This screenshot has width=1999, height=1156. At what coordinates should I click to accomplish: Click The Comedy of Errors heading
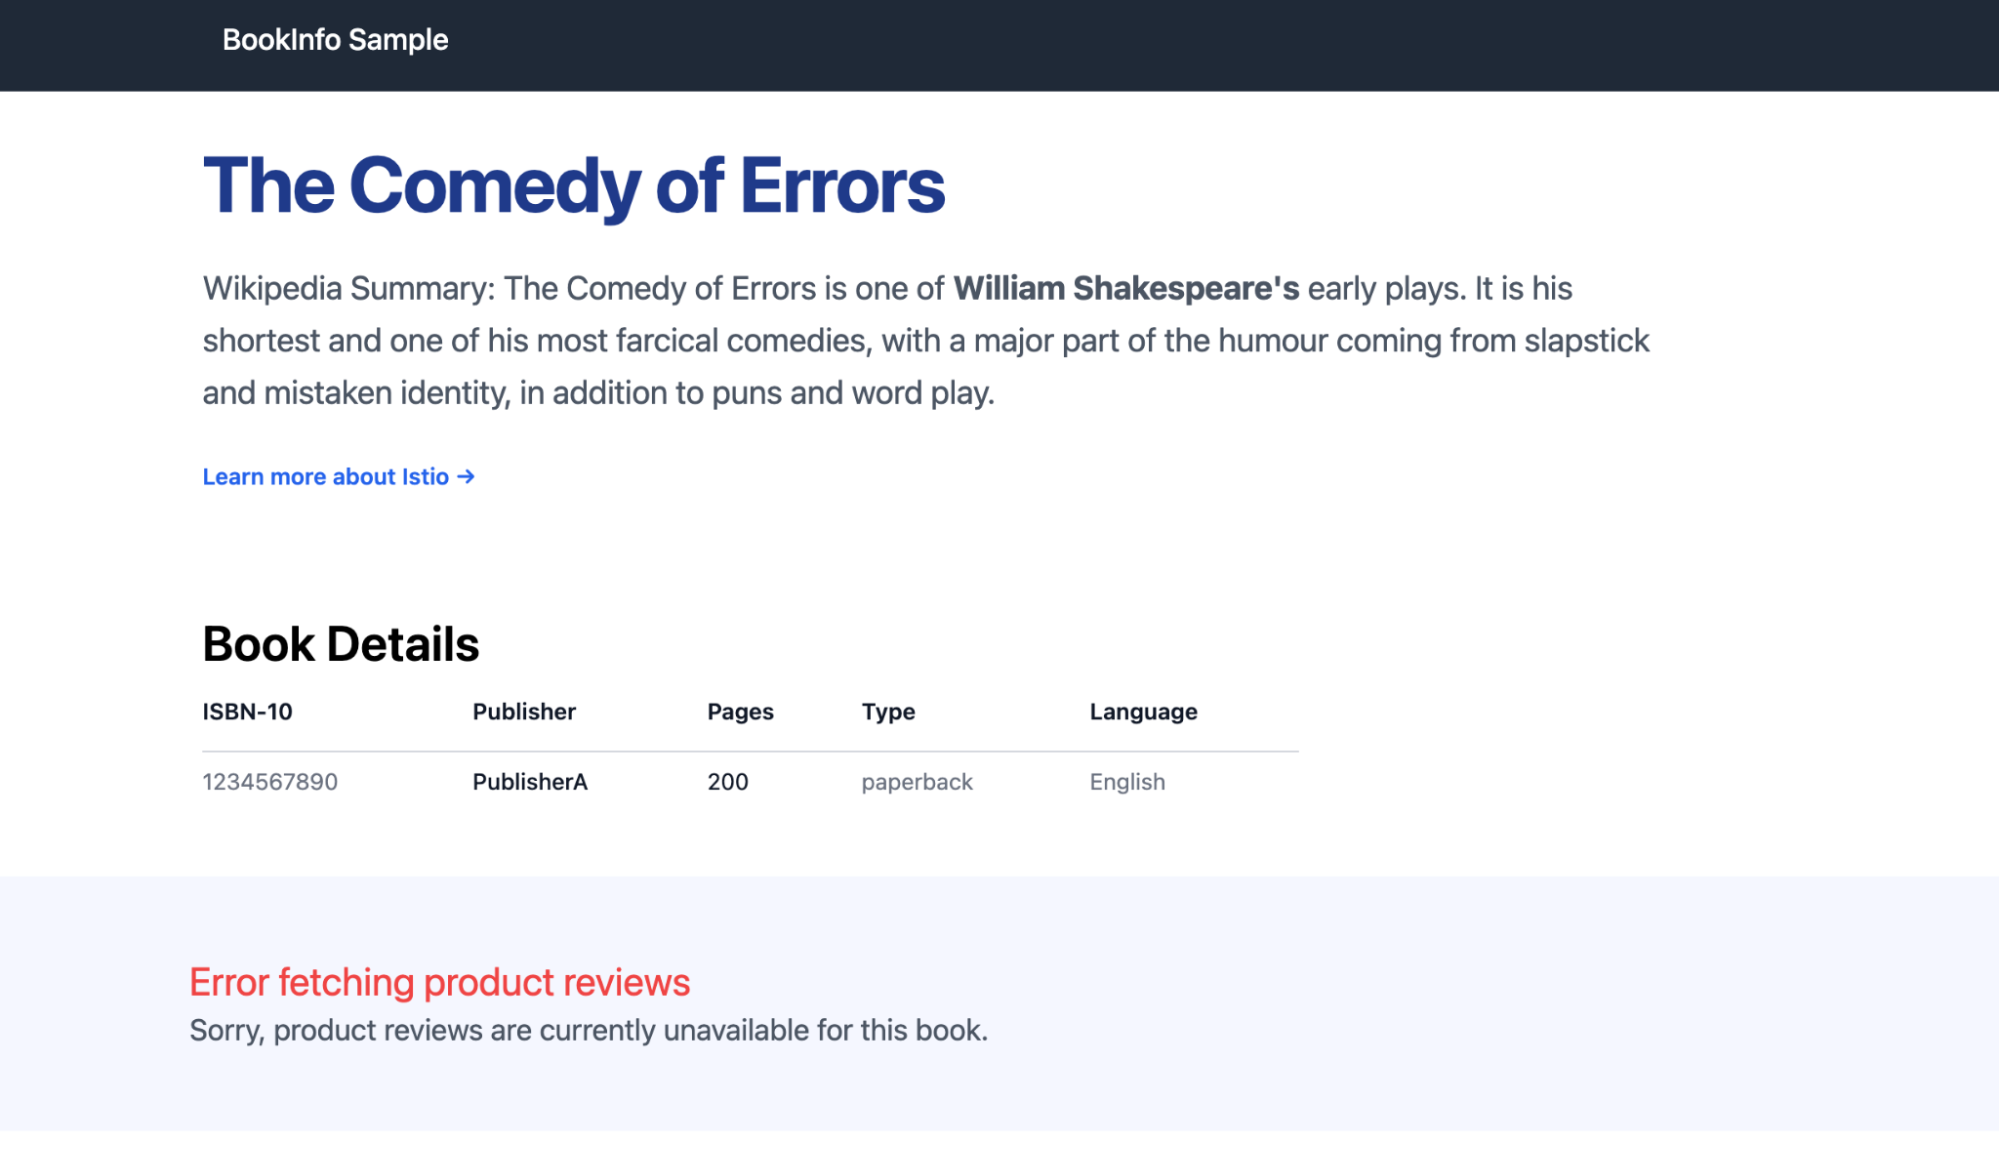(573, 186)
